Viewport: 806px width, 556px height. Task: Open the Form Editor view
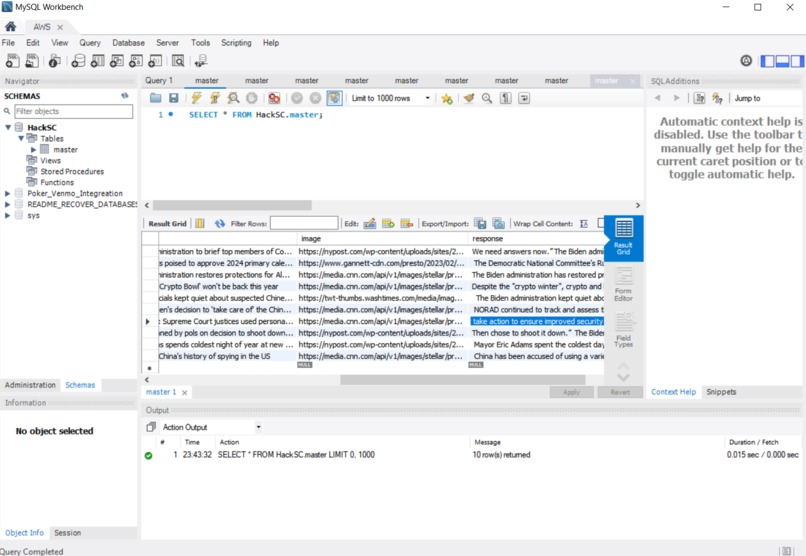(x=624, y=285)
